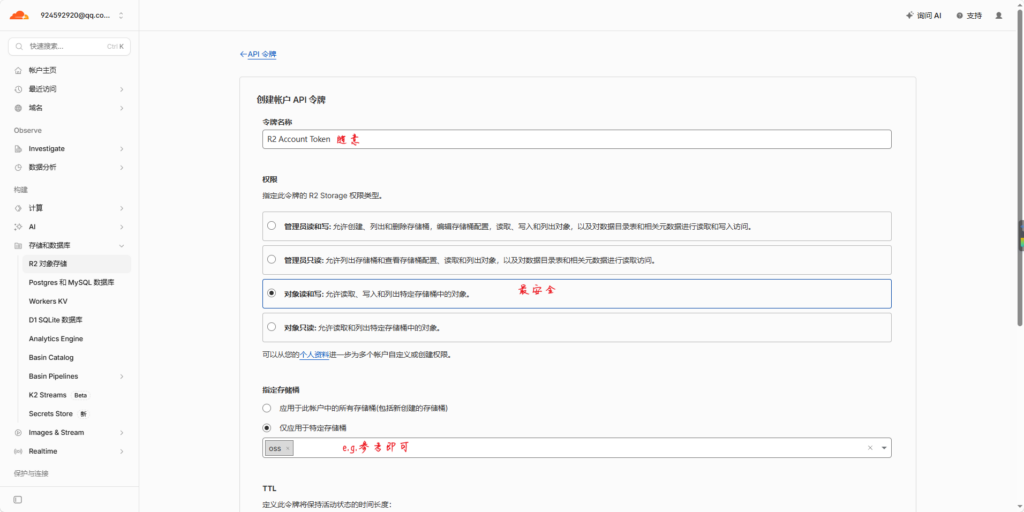Clear all selected buckets with the X
Screen dimensions: 1024x512
pyautogui.click(x=870, y=448)
